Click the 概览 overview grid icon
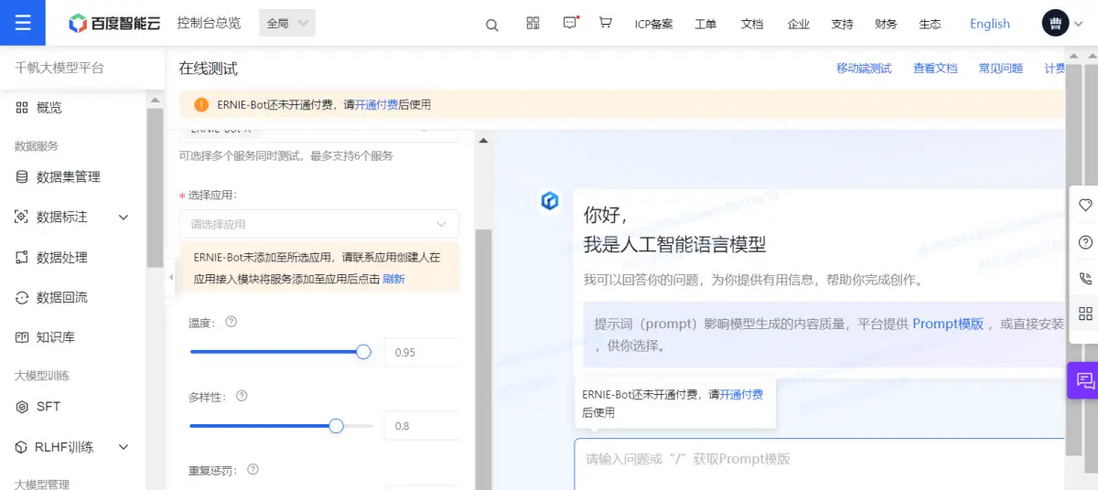 point(22,108)
